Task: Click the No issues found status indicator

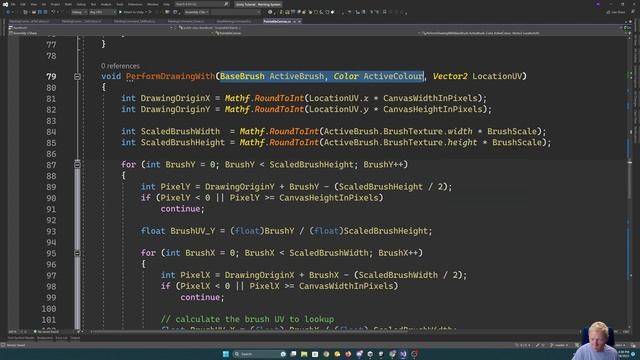Action: coord(46,332)
